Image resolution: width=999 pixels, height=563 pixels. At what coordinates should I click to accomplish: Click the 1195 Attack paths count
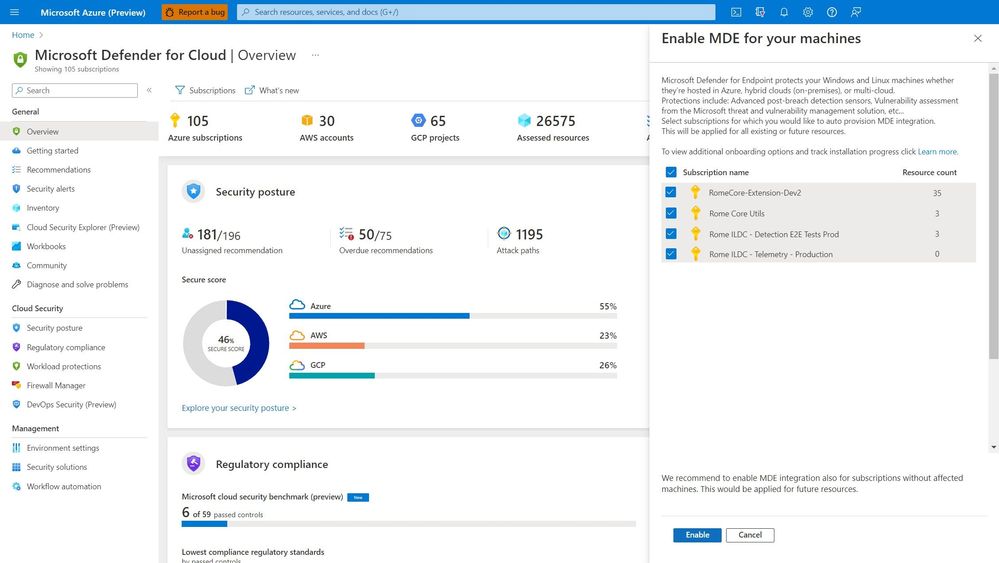click(x=529, y=234)
